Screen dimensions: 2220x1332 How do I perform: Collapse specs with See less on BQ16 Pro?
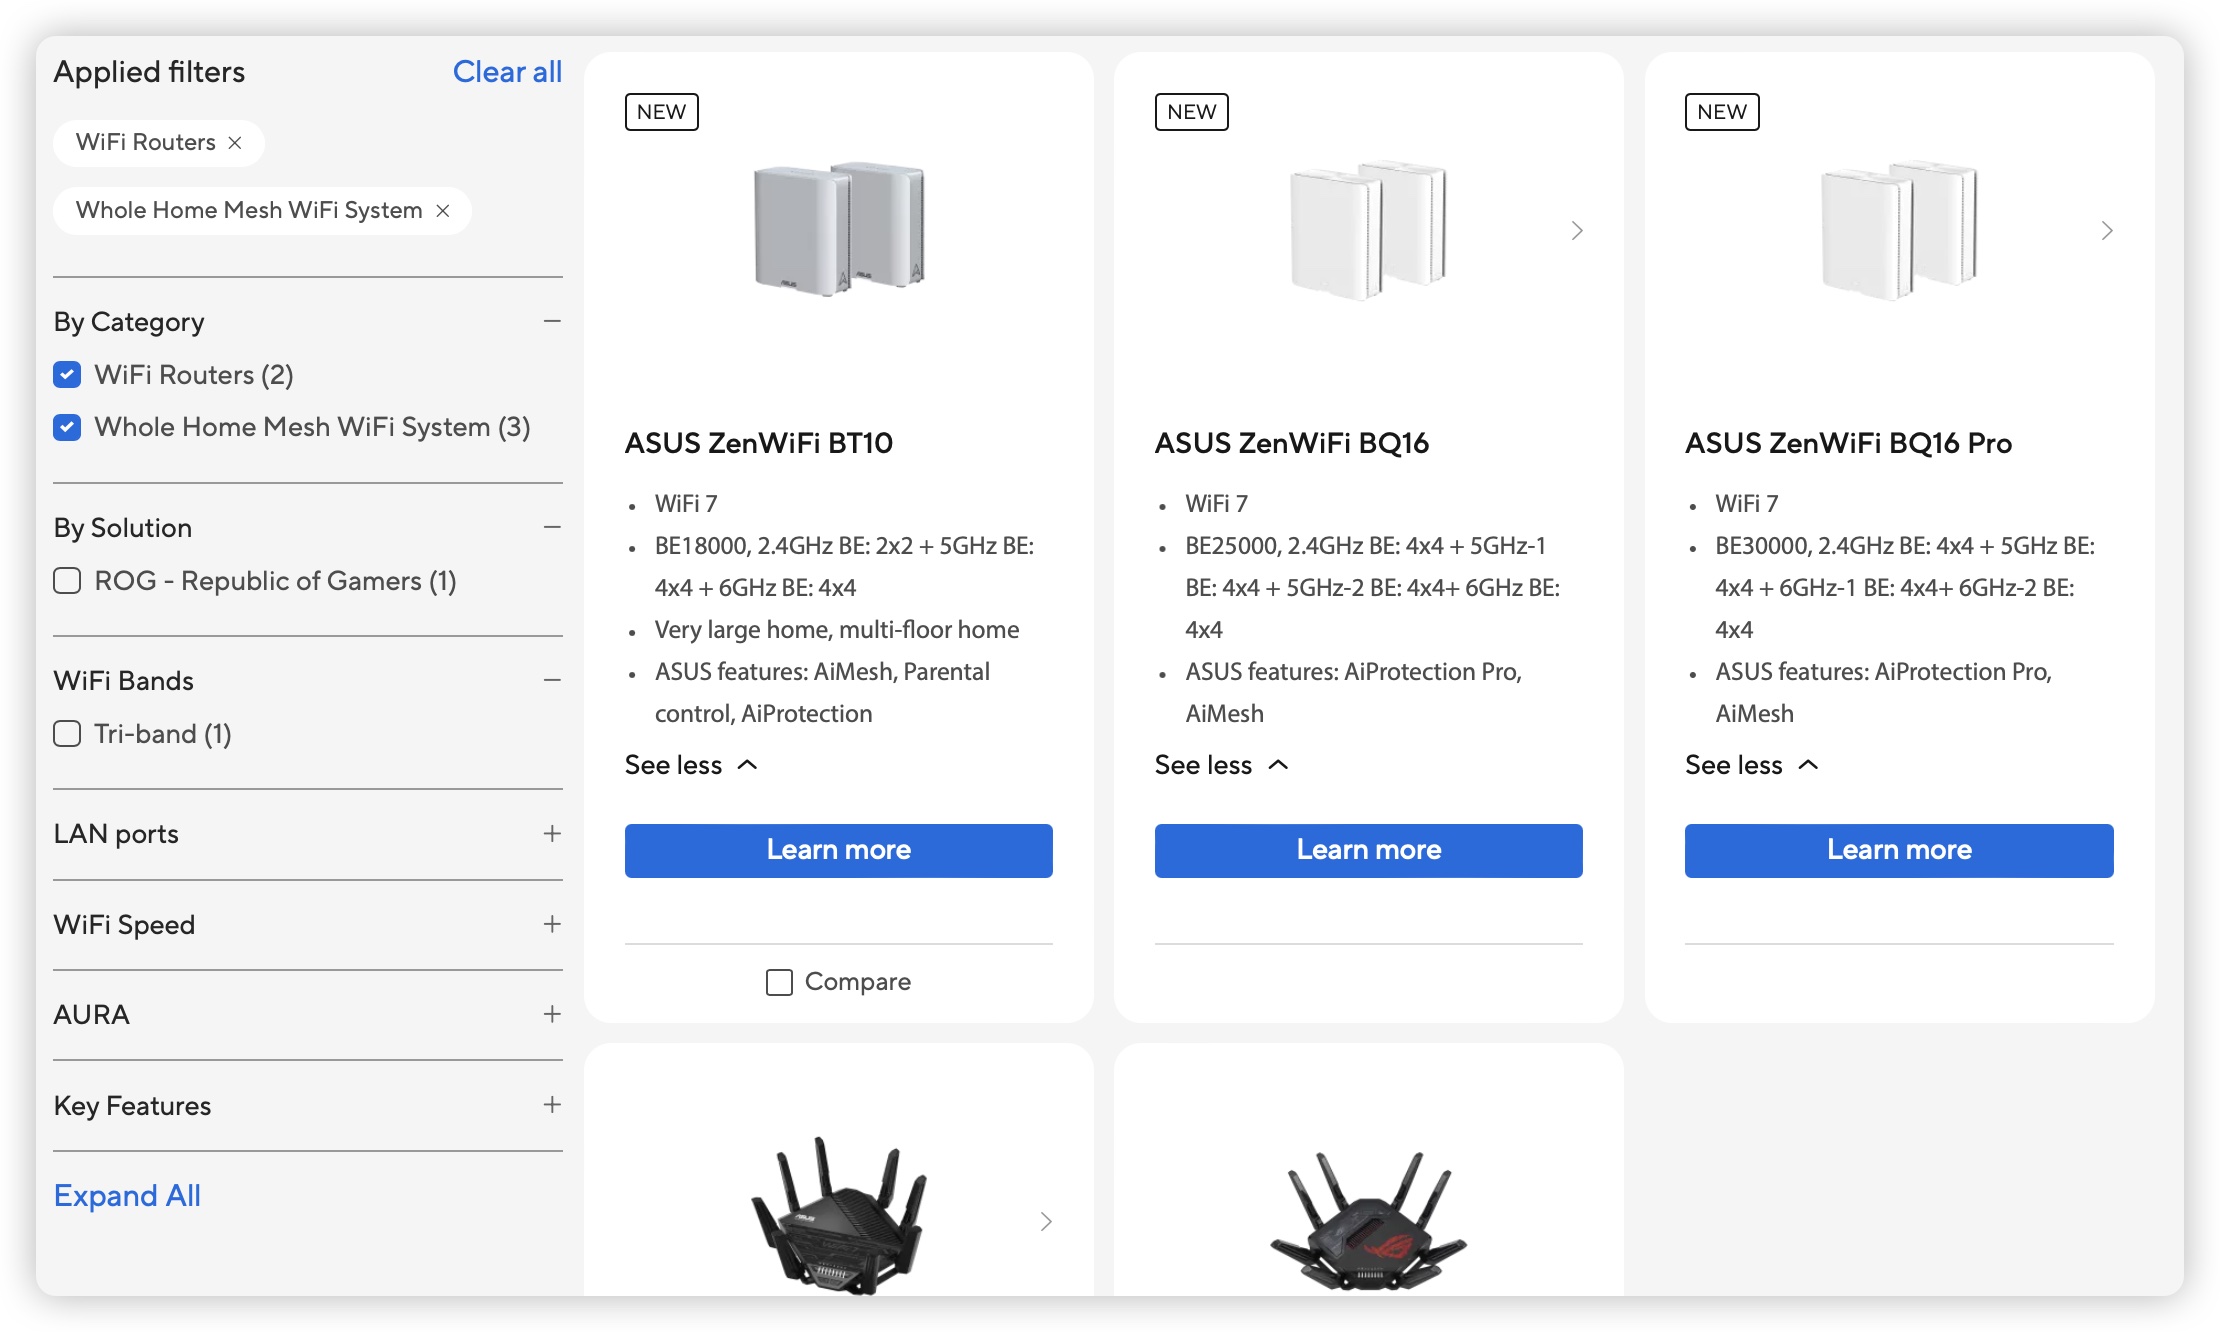click(1751, 765)
